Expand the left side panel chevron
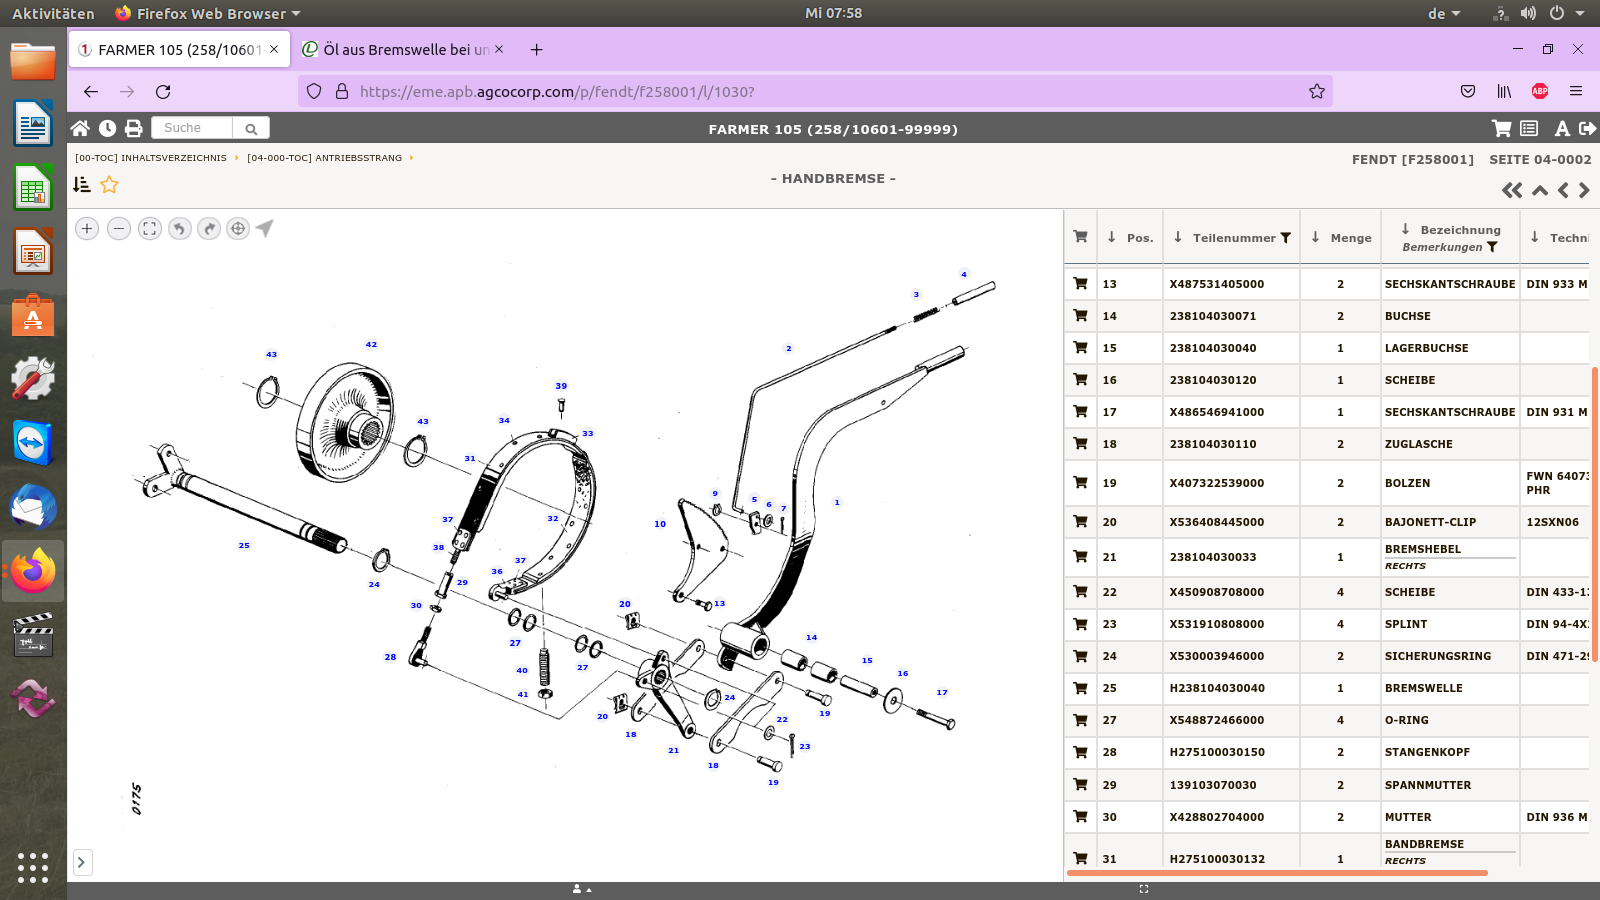Viewport: 1600px width, 900px height. 82,862
